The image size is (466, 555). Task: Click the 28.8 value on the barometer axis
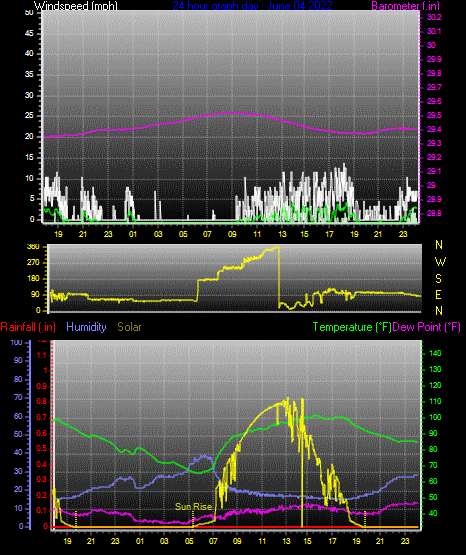[434, 213]
